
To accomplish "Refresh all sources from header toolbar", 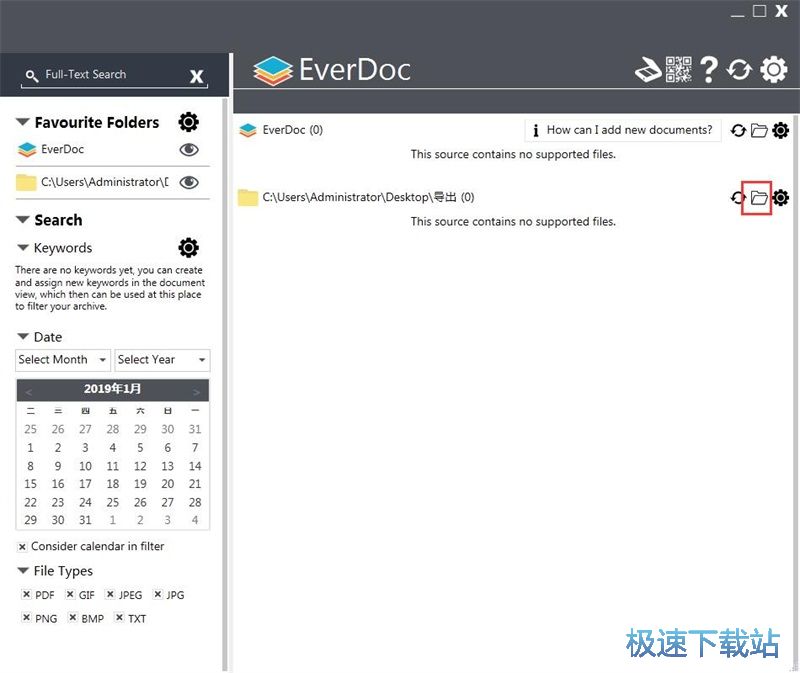I will [739, 70].
